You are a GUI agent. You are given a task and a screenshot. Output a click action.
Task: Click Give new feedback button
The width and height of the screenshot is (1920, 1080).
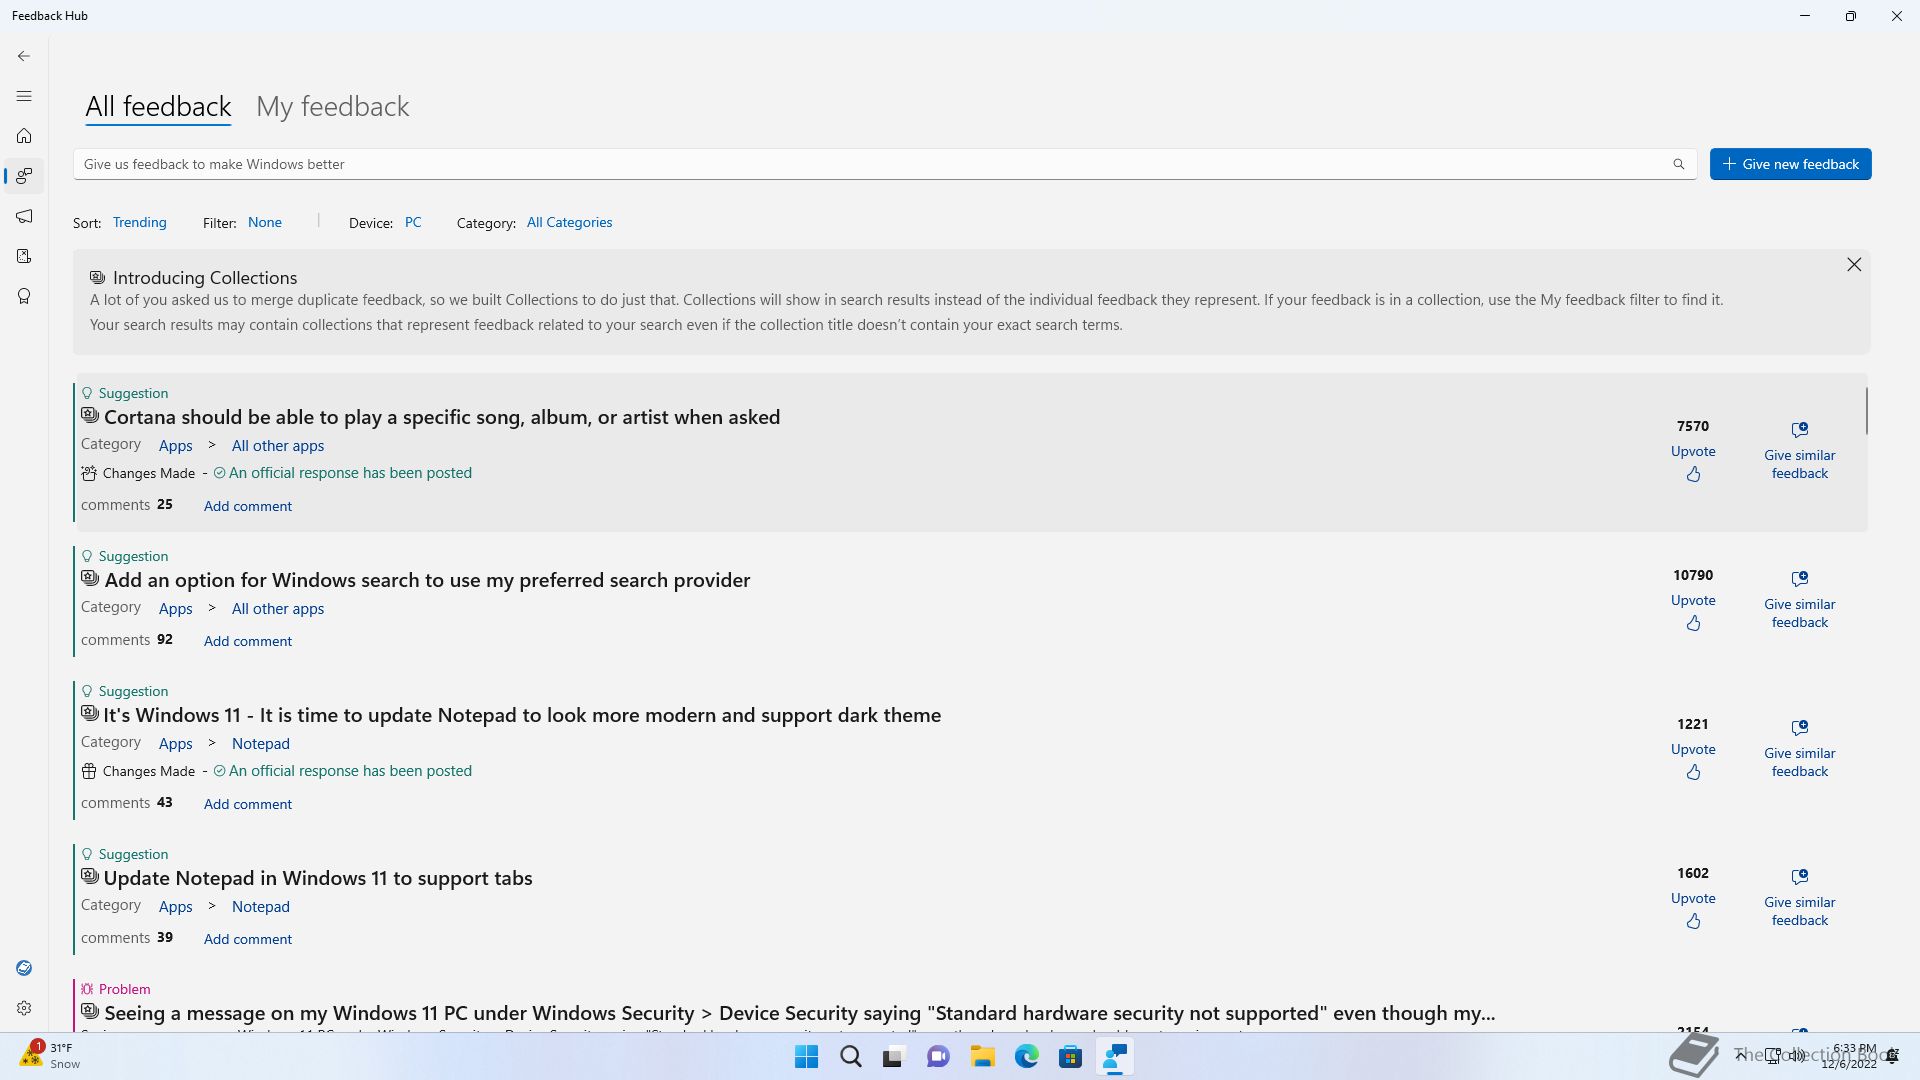click(x=1790, y=164)
